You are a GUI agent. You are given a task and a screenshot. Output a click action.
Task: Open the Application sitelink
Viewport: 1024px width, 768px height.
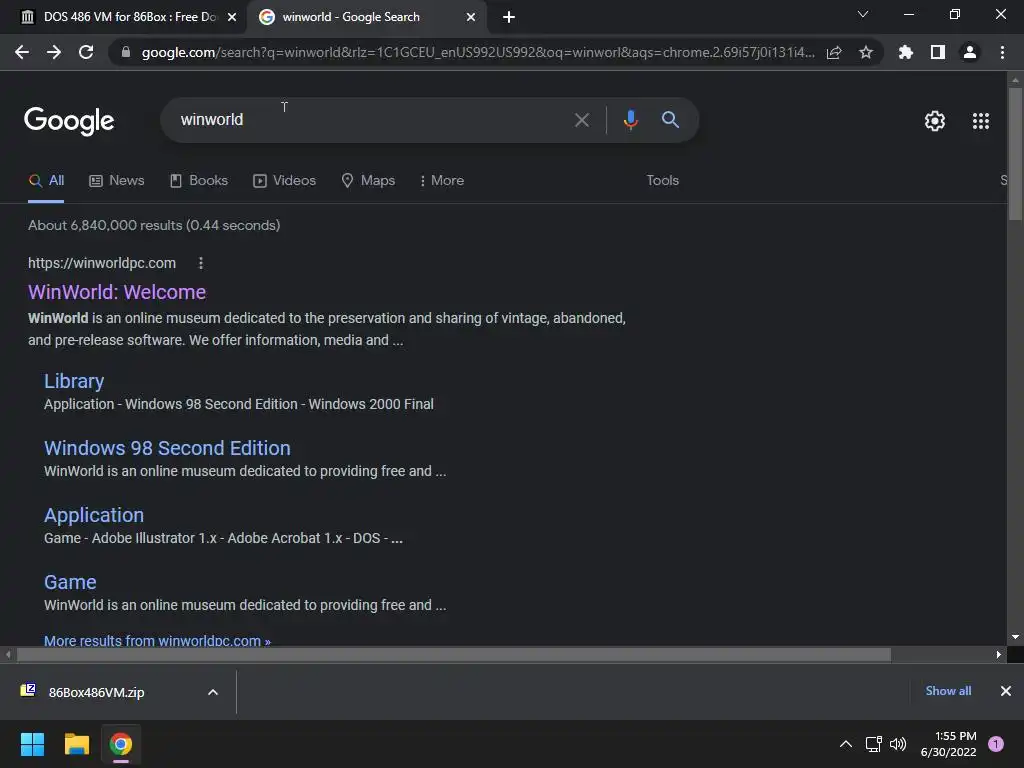(94, 515)
